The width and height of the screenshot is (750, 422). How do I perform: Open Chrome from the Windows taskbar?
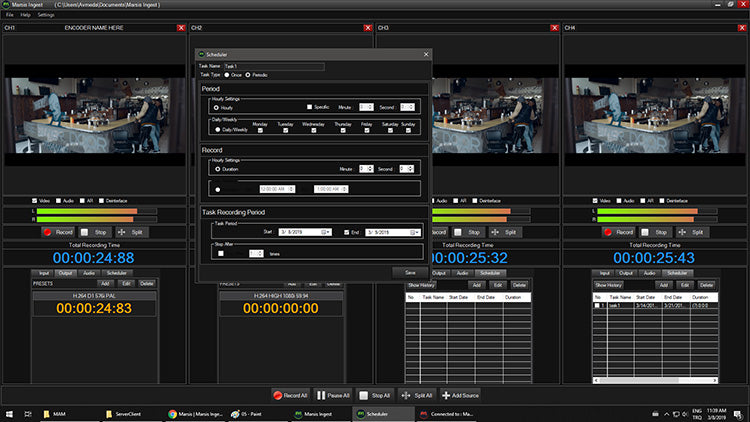[x=173, y=413]
